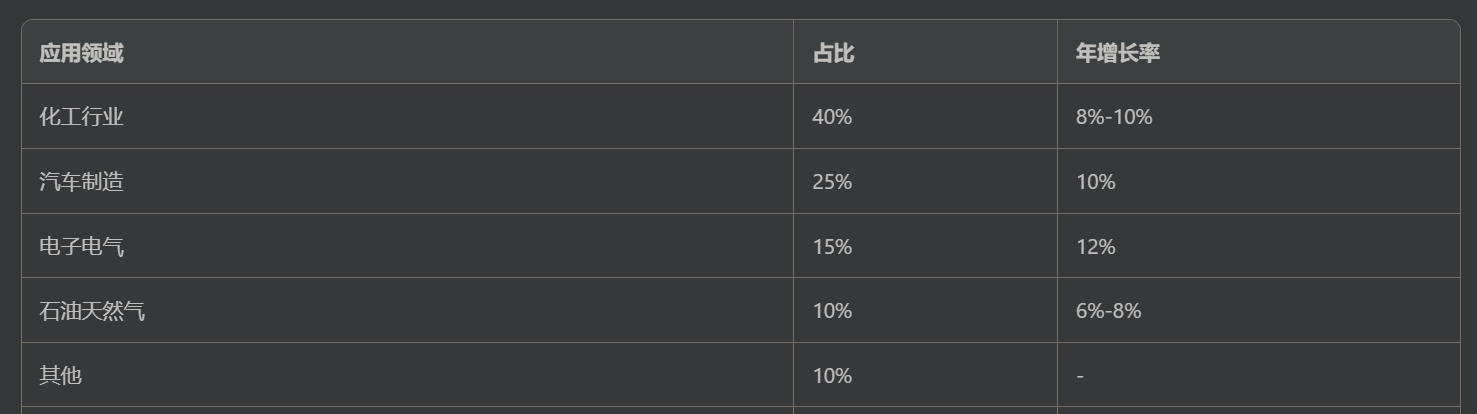Viewport: 1477px width, 414px height.
Task: Click the empty cell below the last 10%
Action: [x=926, y=411]
